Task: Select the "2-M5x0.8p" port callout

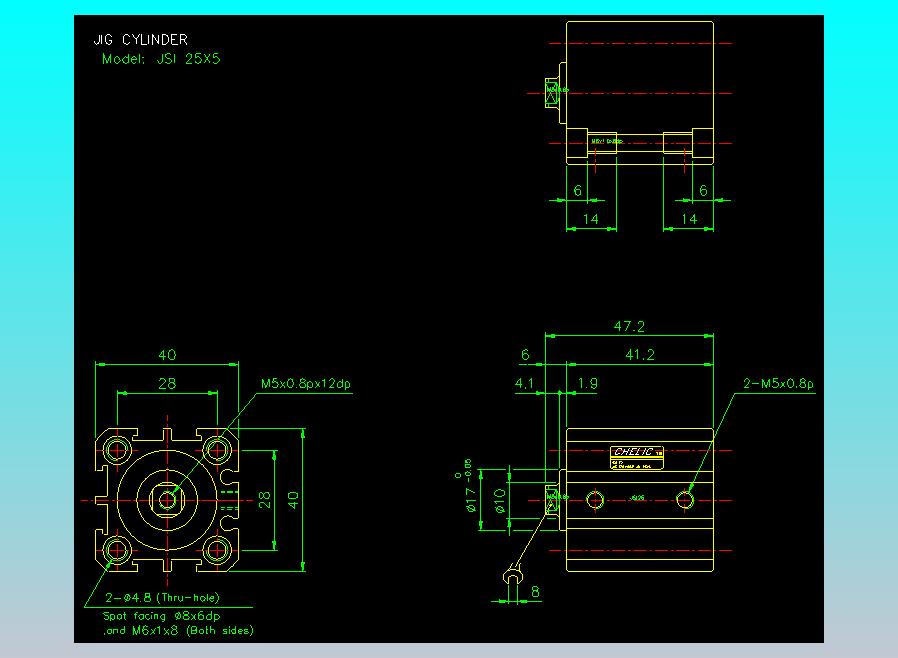Action: tap(778, 383)
